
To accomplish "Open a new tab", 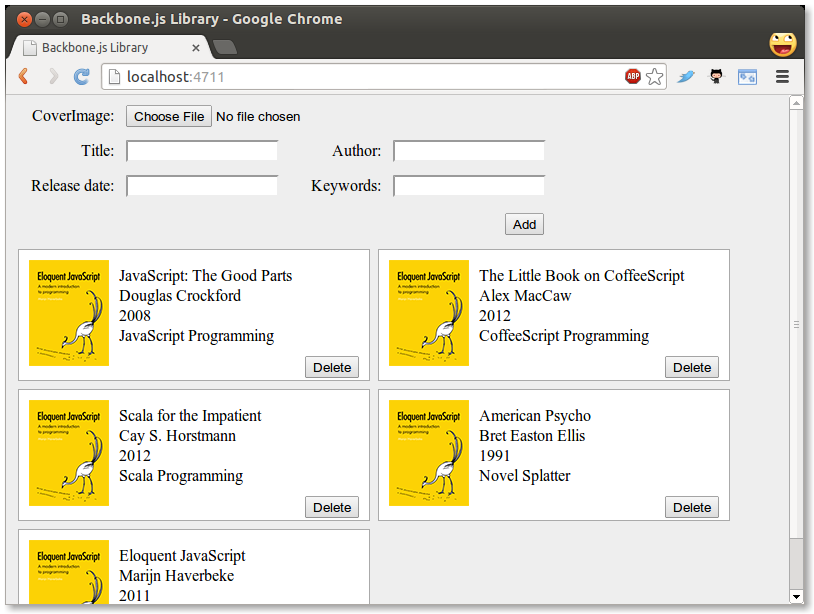I will point(225,48).
